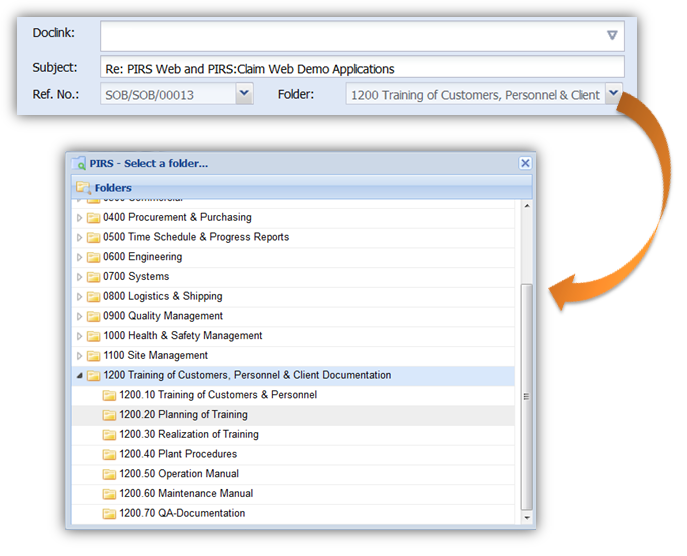This screenshot has width=687, height=556.
Task: Expand the 0900 Quality Management node
Action: [80, 317]
